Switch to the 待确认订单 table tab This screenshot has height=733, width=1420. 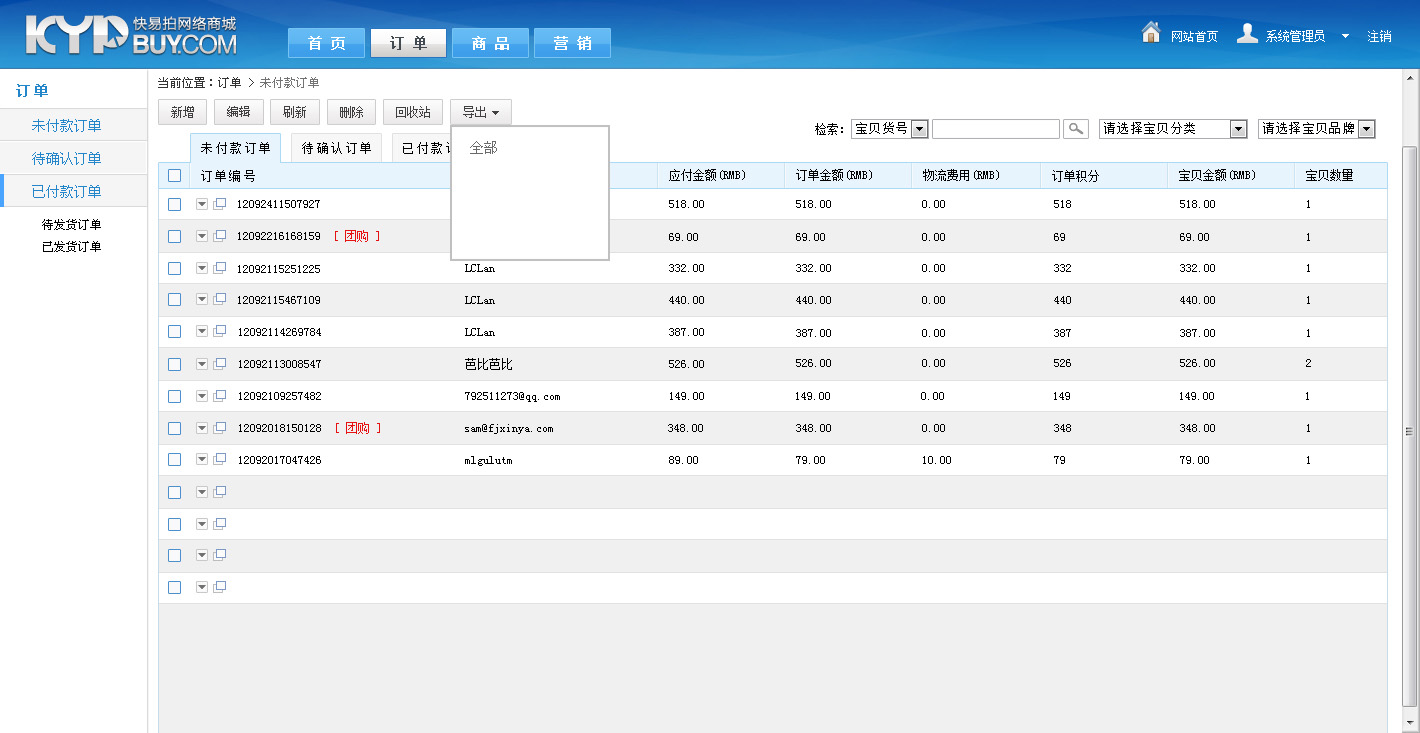pos(337,148)
